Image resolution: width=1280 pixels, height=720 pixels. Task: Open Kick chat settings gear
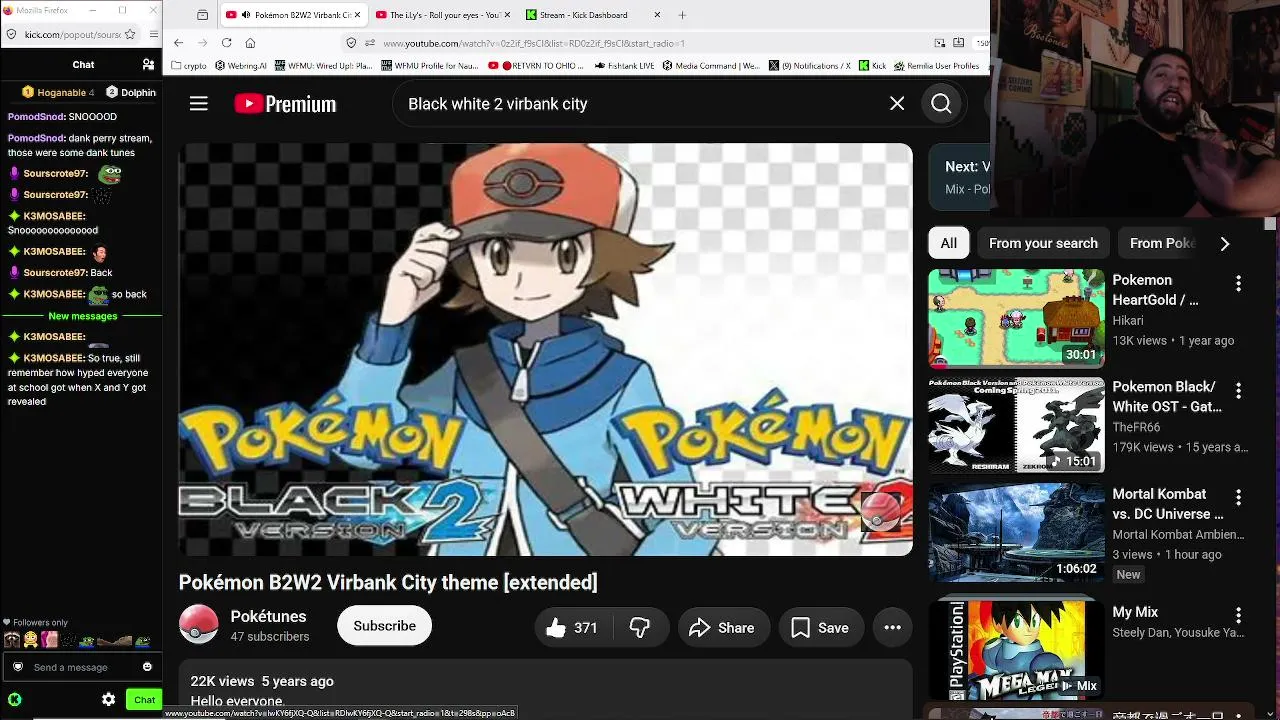click(x=109, y=700)
